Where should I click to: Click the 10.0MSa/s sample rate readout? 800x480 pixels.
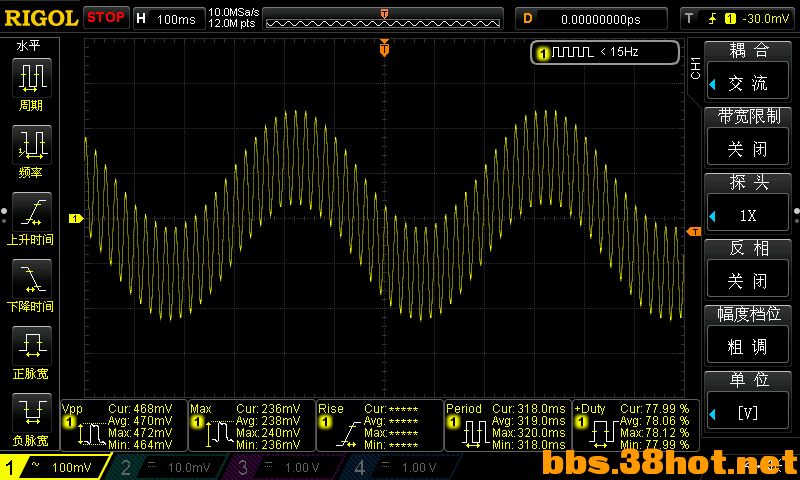tap(234, 12)
